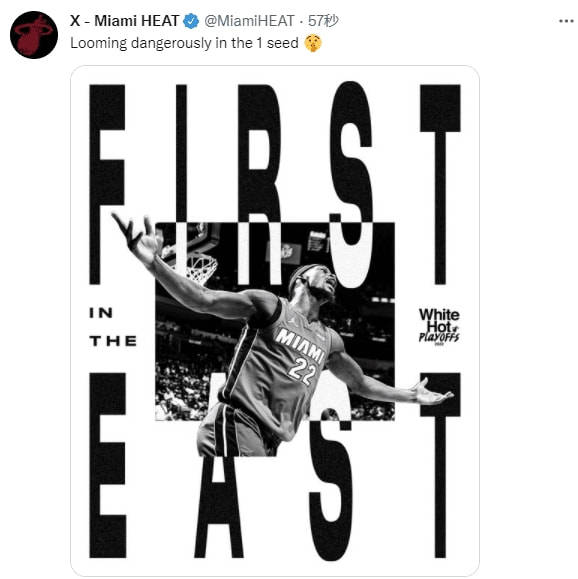Click the player's headband in the photo
This screenshot has width=578, height=579.
click(302, 276)
